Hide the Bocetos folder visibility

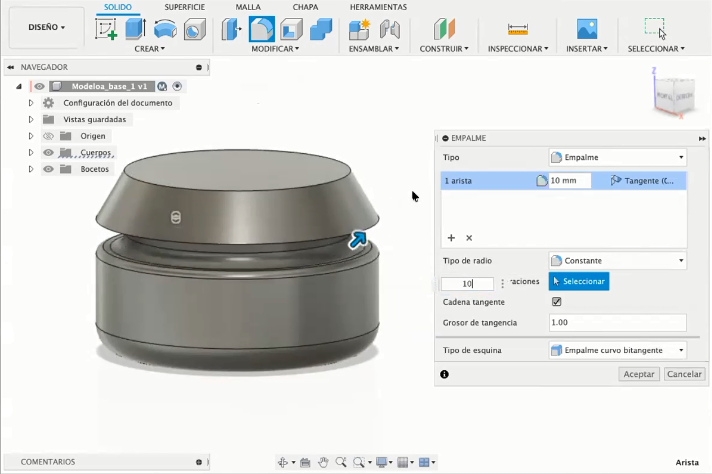tap(47, 169)
